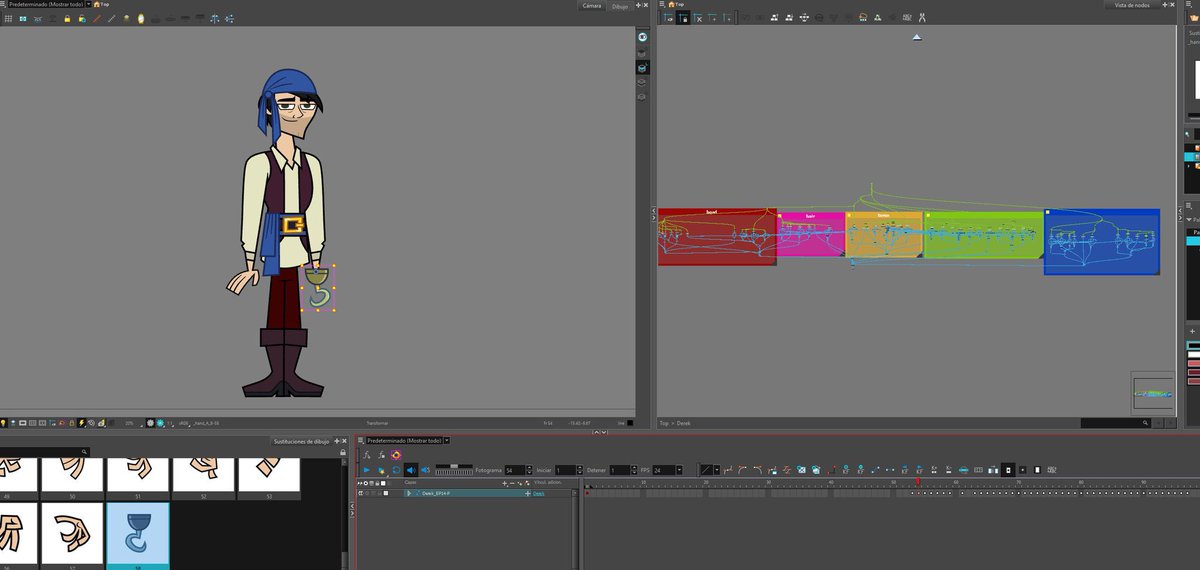Select the magenta 'hair' backdrop group

812,235
